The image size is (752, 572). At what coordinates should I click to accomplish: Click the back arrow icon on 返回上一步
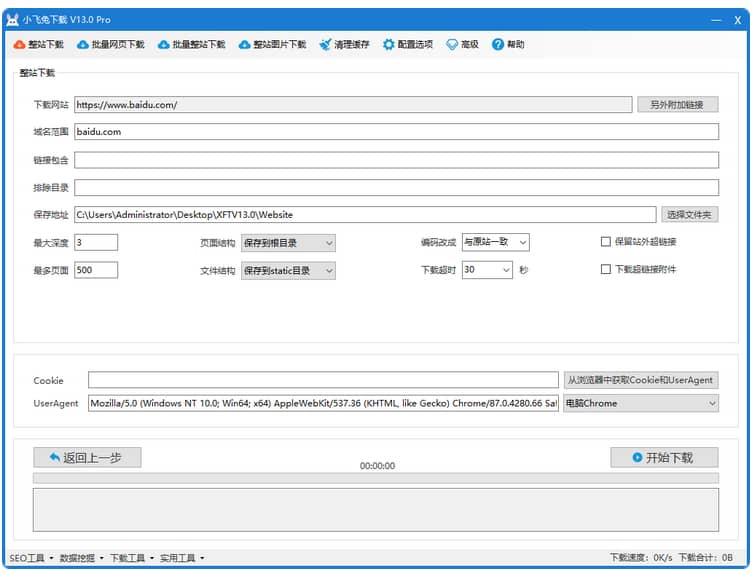tap(54, 457)
